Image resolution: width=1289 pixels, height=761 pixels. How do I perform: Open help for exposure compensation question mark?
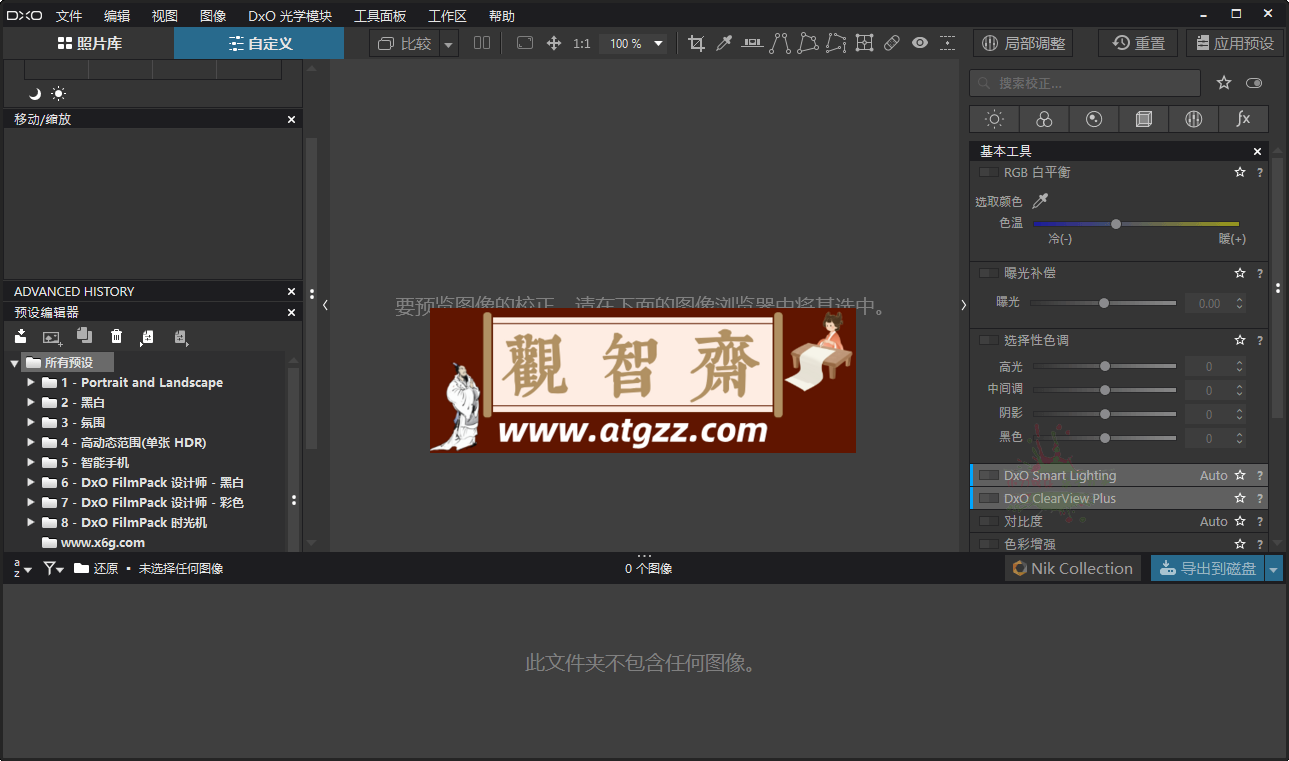(x=1260, y=273)
